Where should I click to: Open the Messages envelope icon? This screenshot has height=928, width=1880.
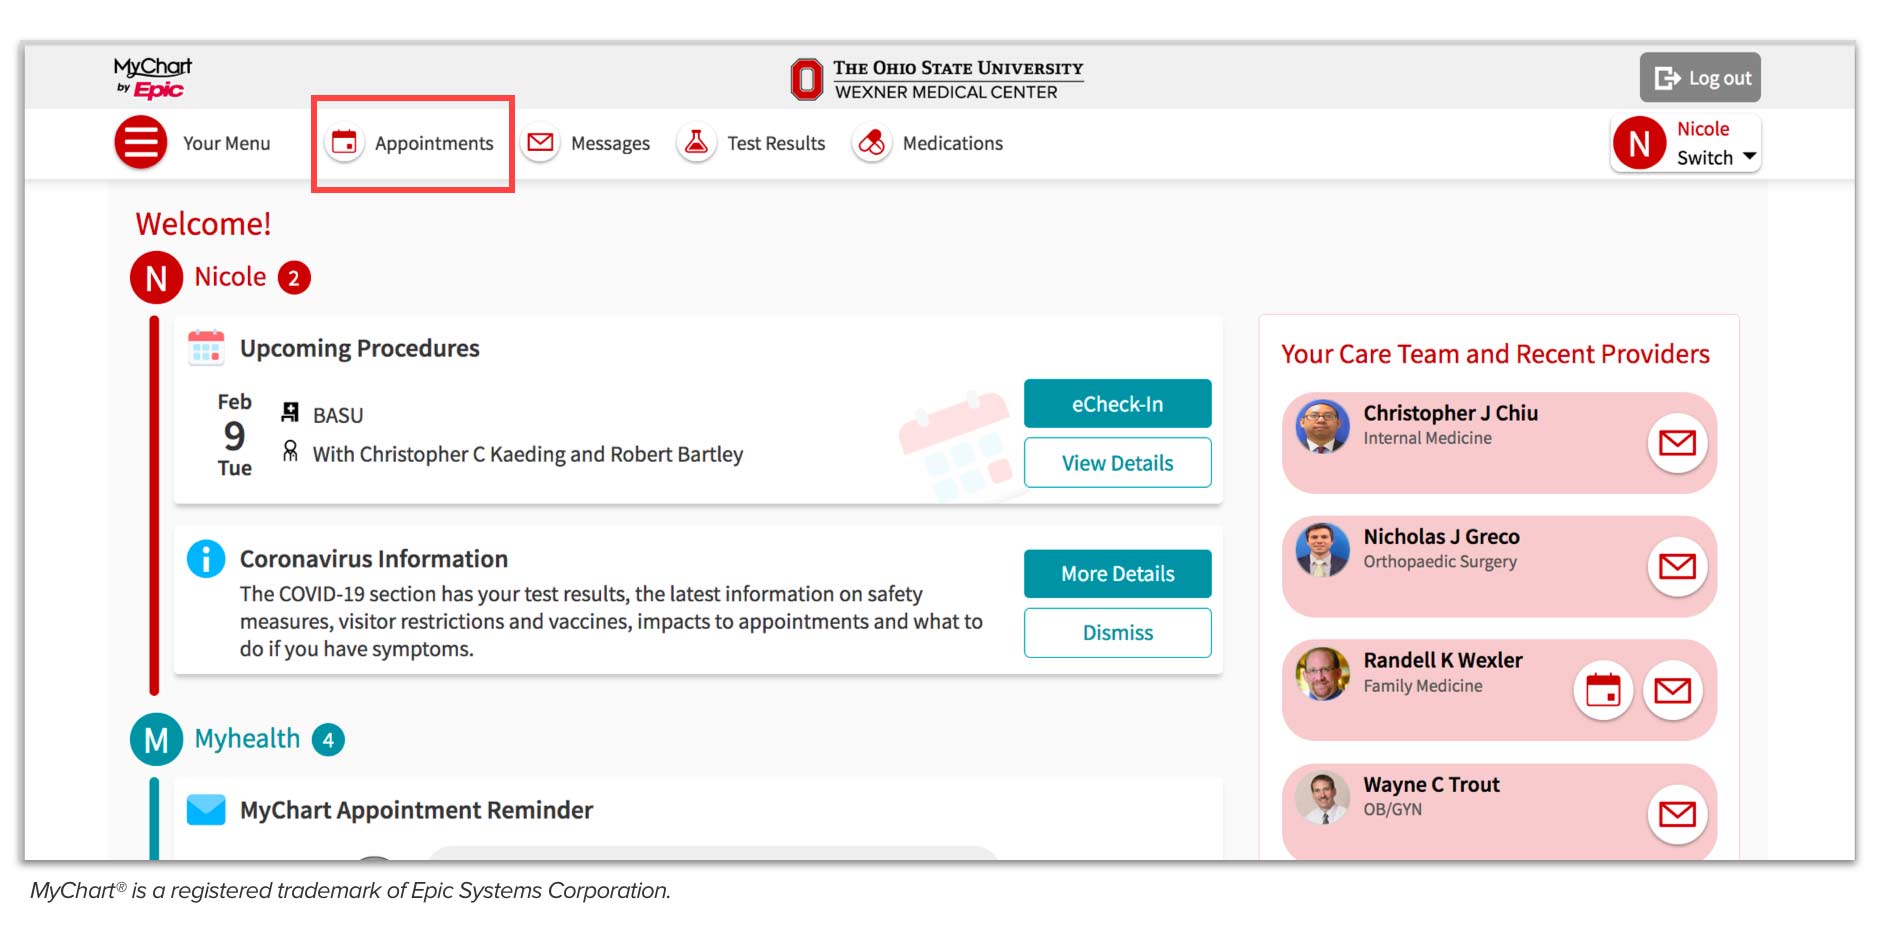(x=540, y=143)
